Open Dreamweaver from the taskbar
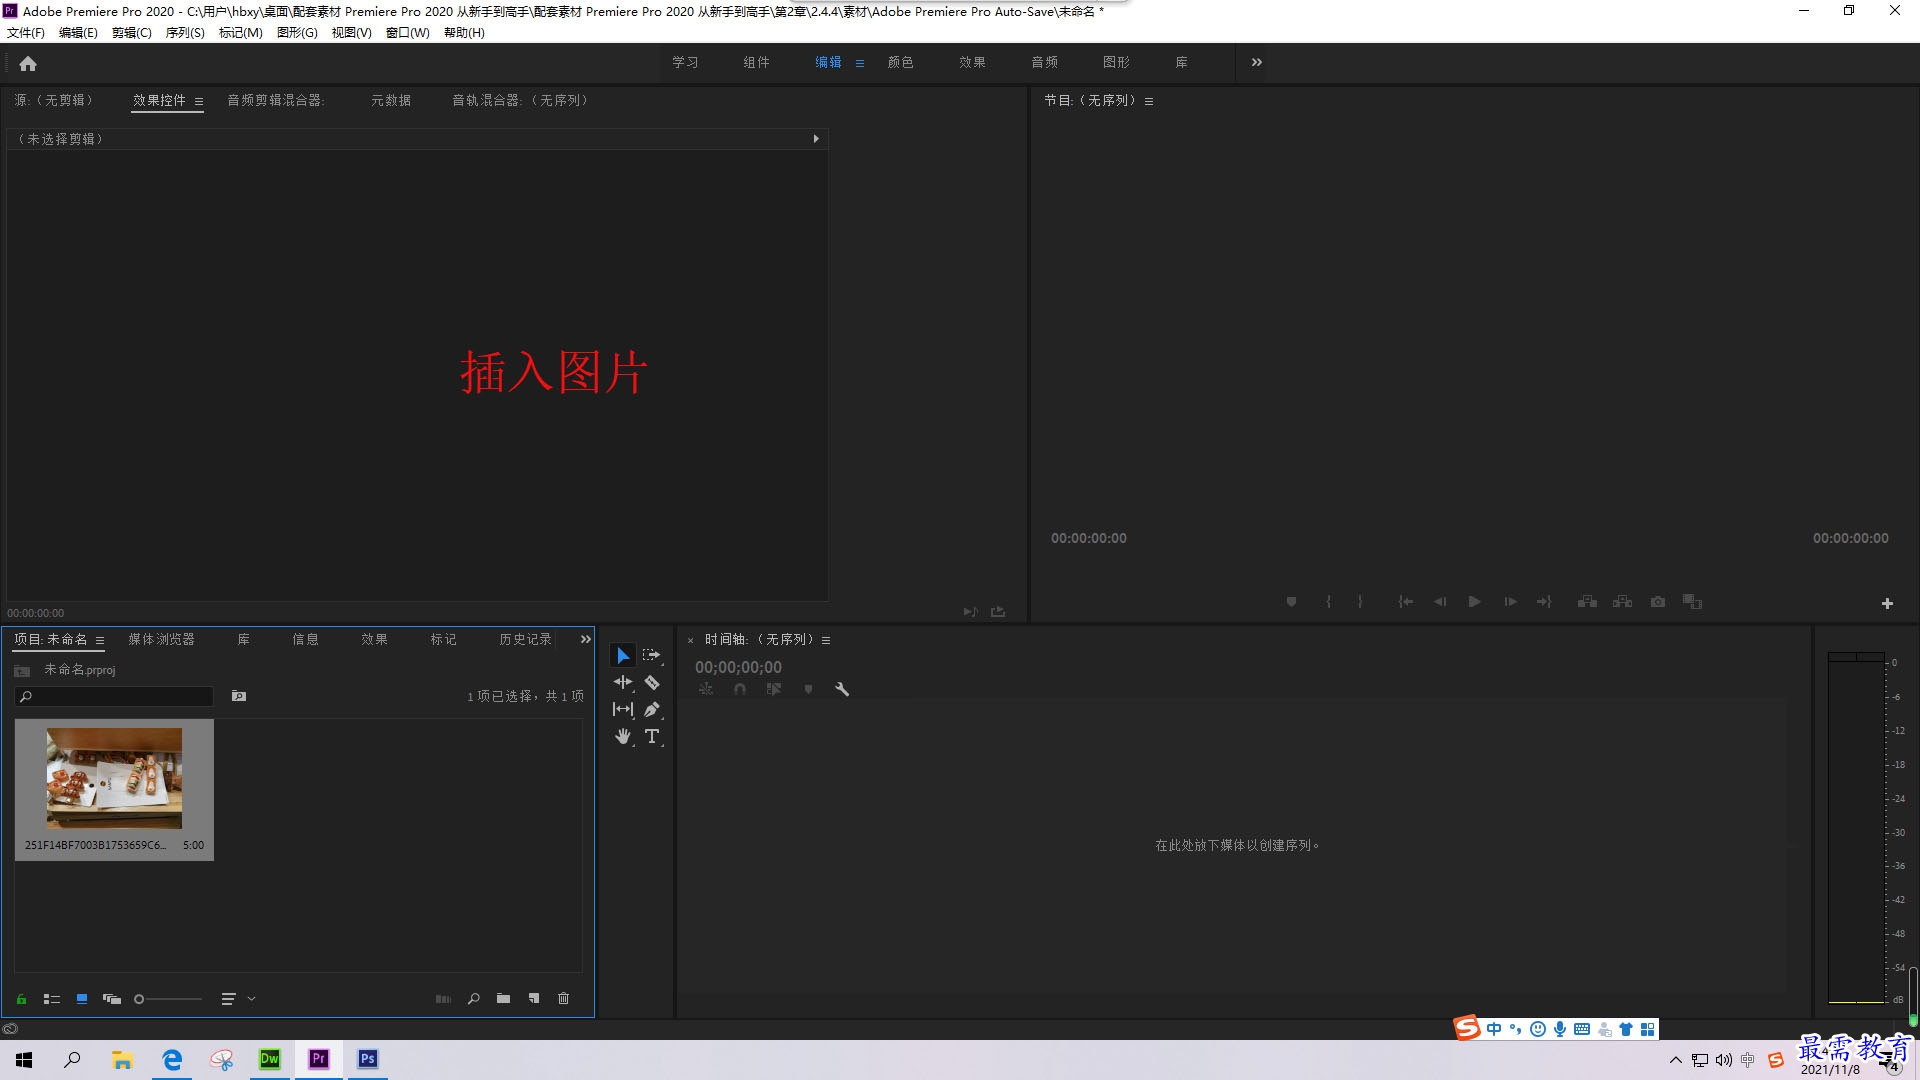This screenshot has width=1920, height=1080. pyautogui.click(x=270, y=1059)
